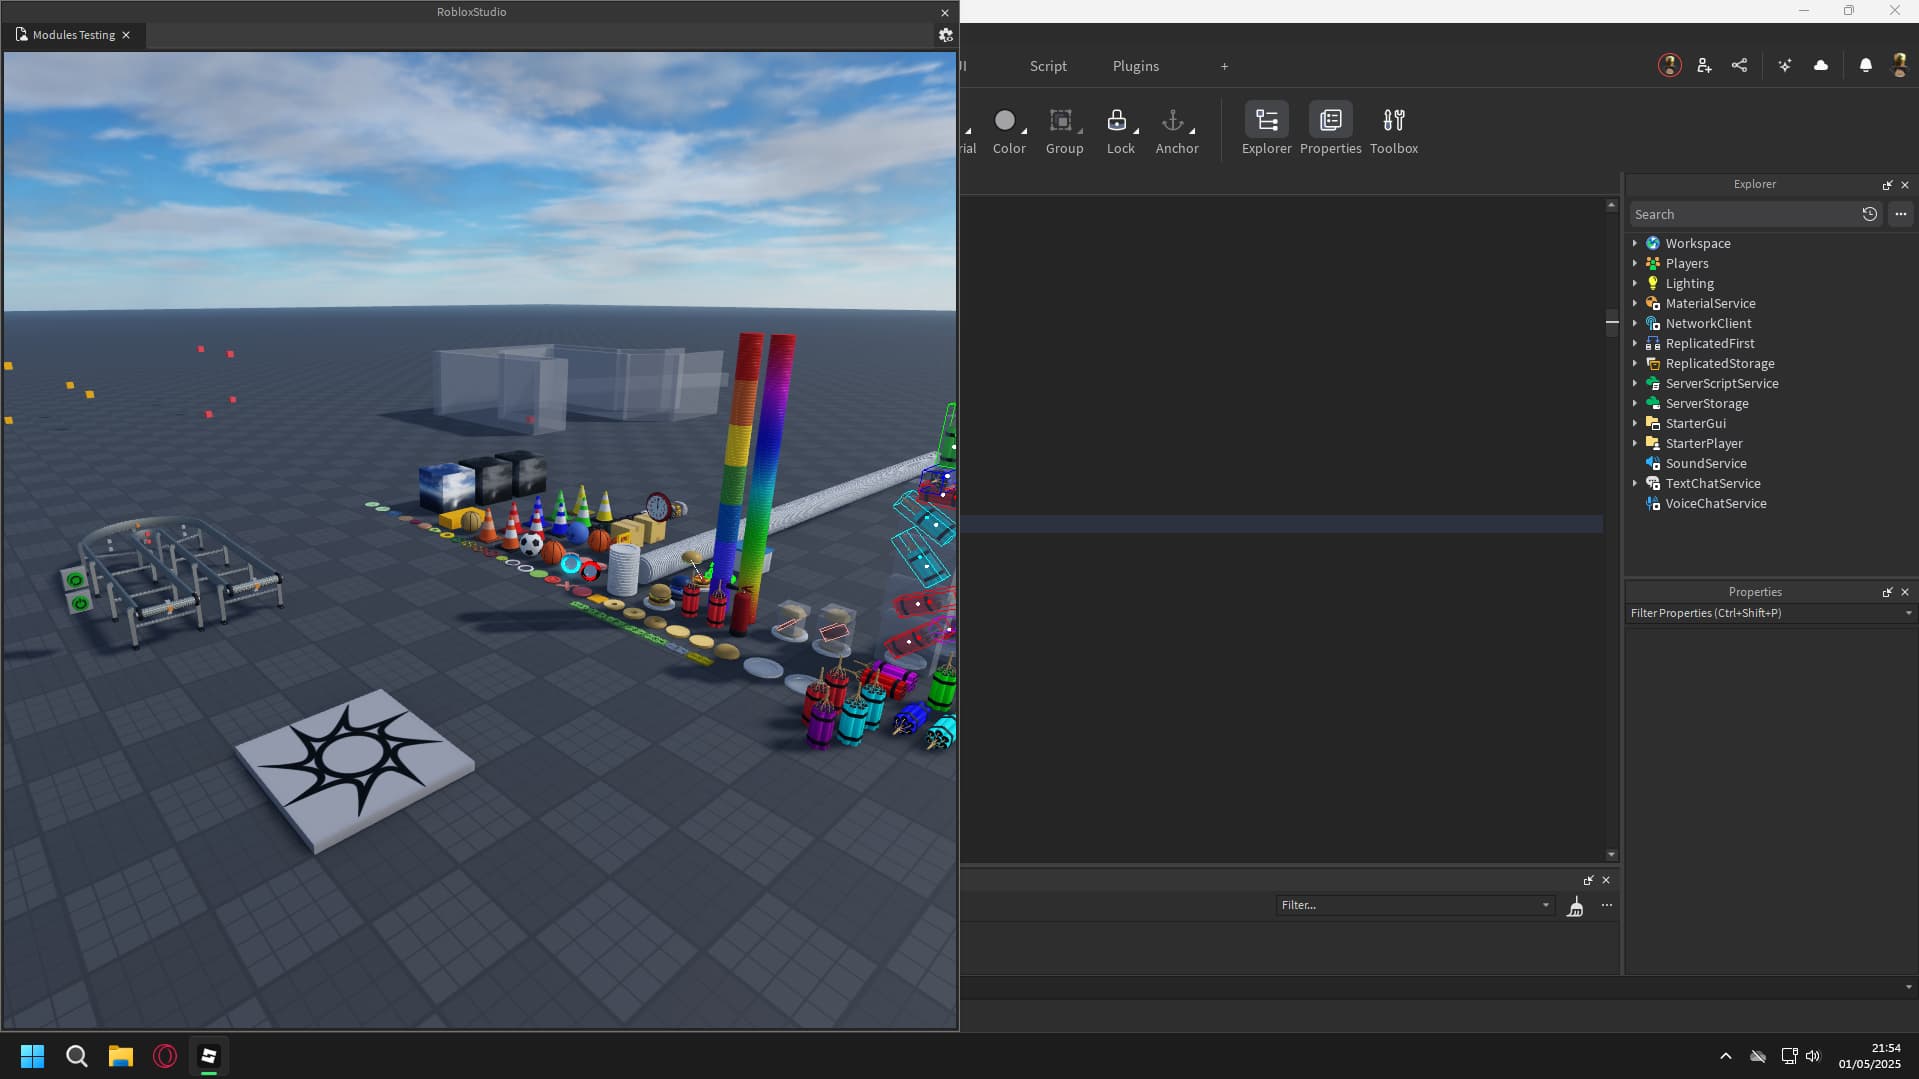The image size is (1919, 1079).
Task: Open the Plugins ribbon tab
Action: click(1135, 66)
